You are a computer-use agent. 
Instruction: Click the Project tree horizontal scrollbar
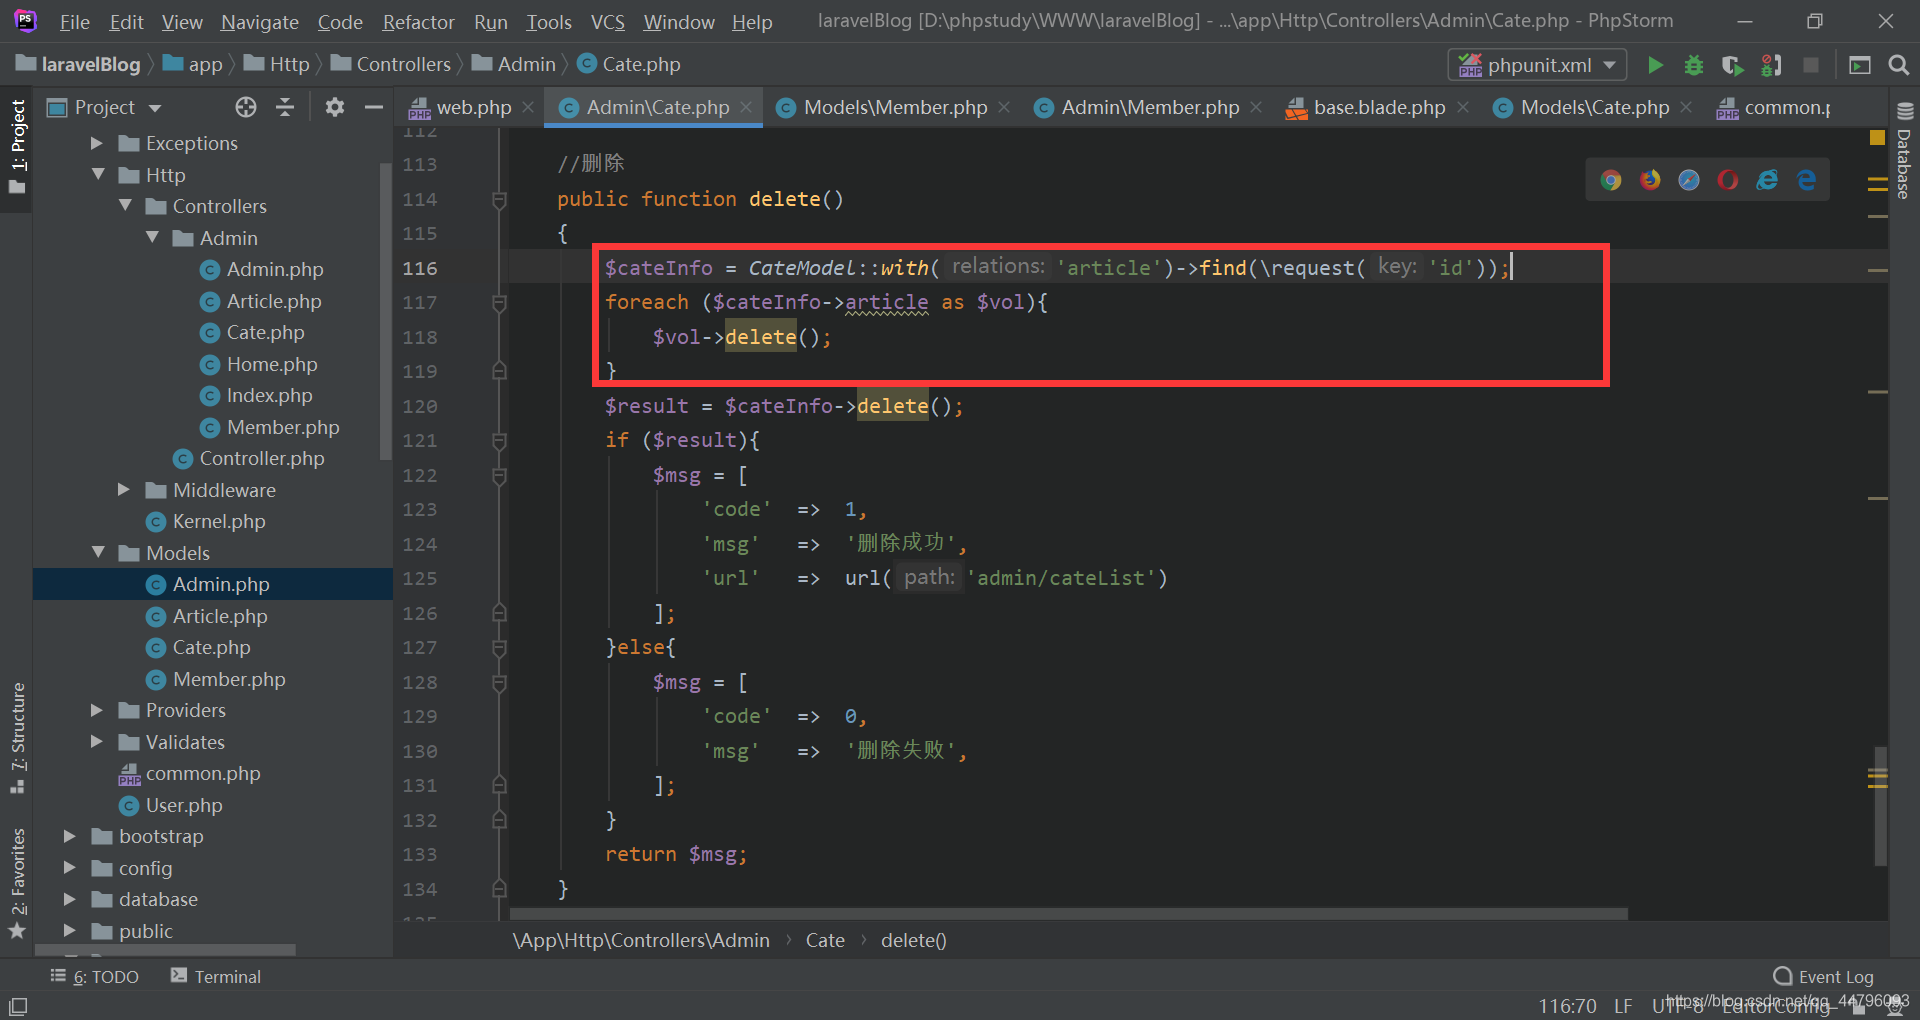pyautogui.click(x=165, y=950)
